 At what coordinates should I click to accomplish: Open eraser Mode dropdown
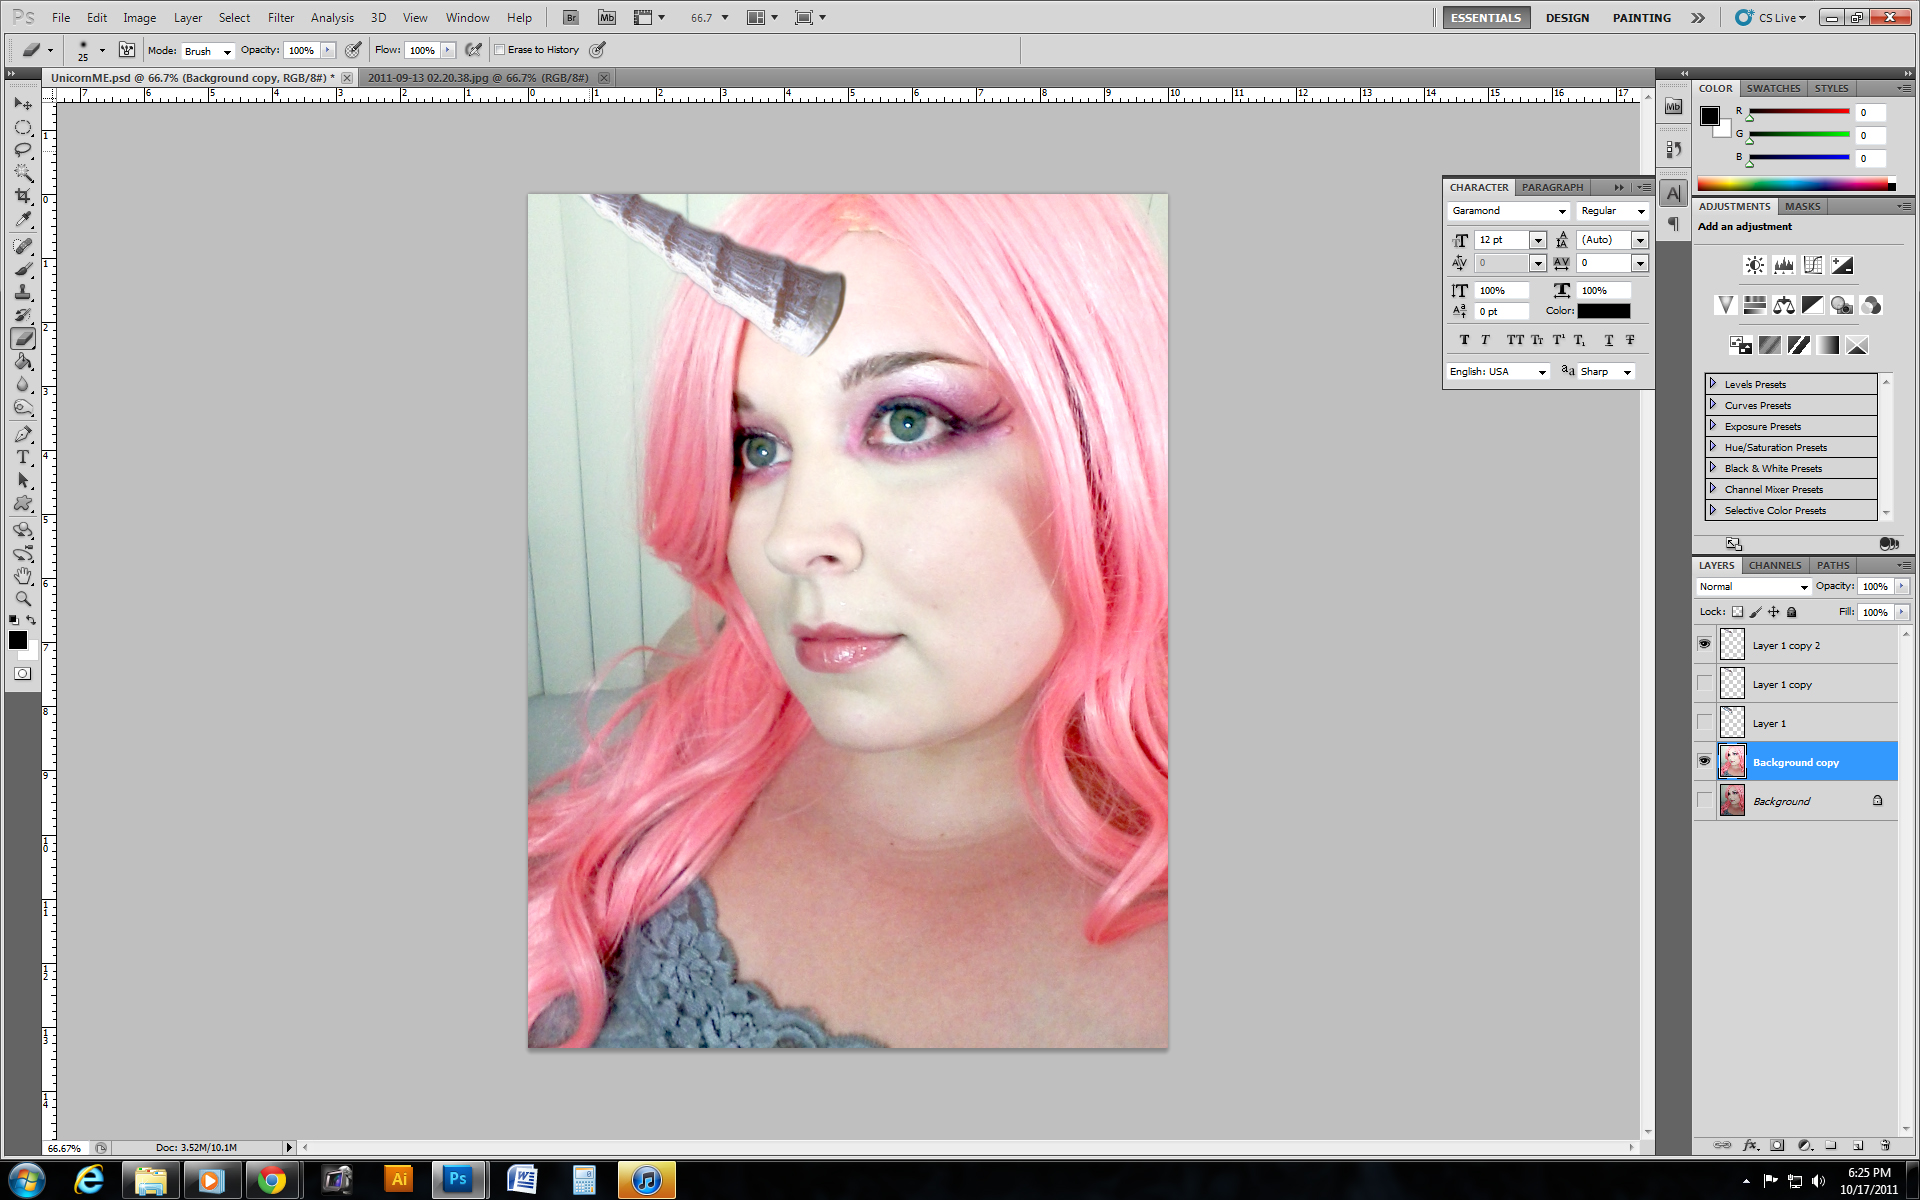pyautogui.click(x=208, y=51)
